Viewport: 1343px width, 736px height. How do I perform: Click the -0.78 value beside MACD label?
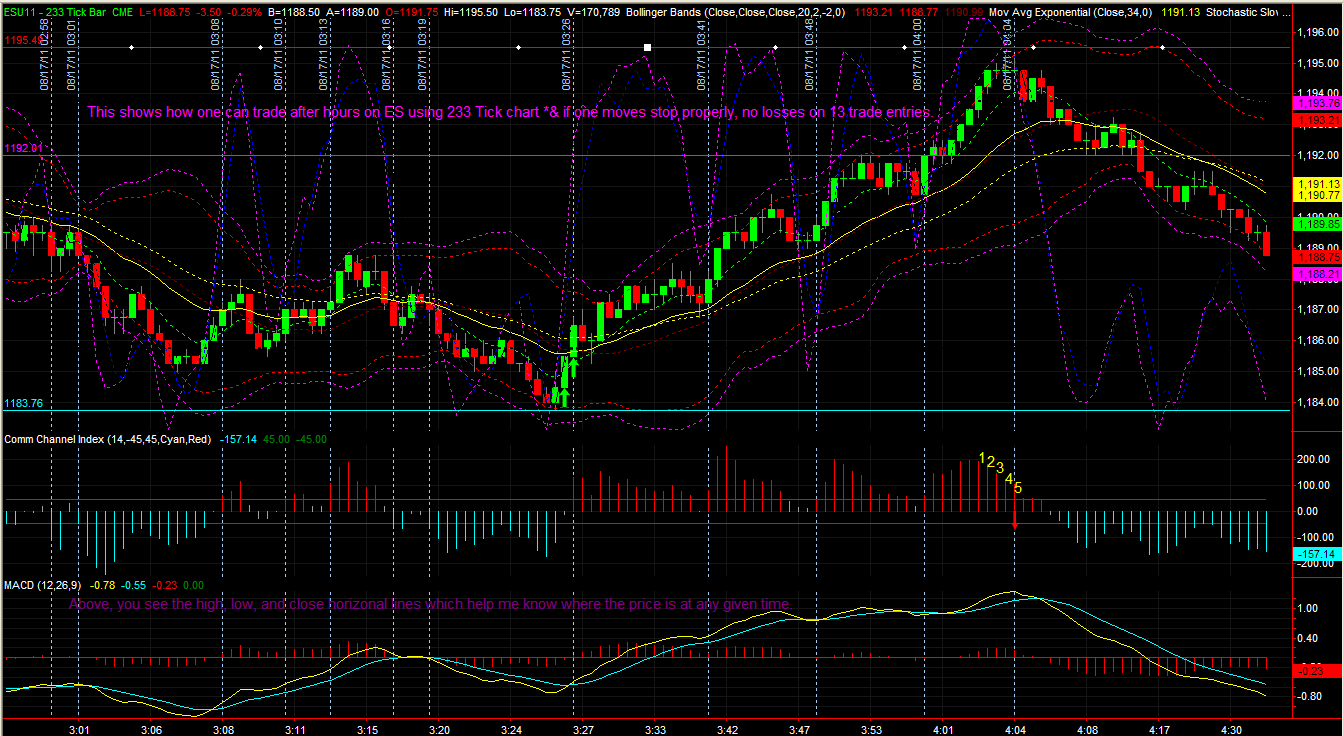pos(102,584)
